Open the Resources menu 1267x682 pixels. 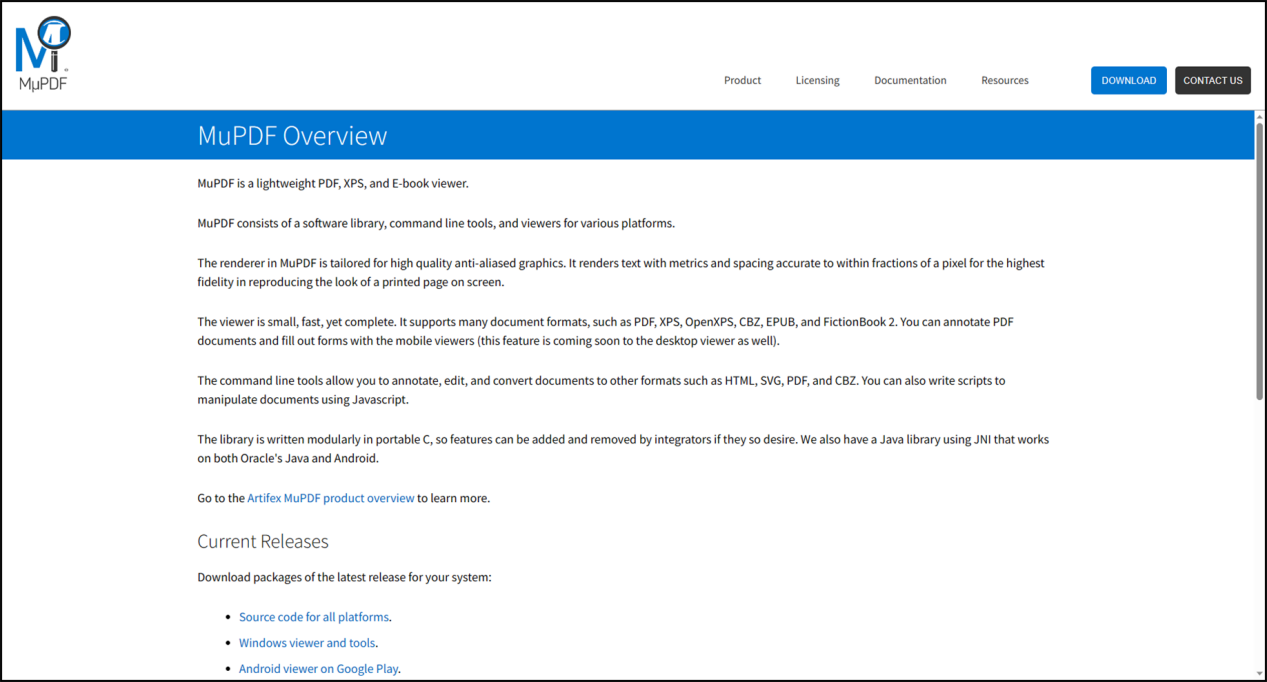point(1004,80)
